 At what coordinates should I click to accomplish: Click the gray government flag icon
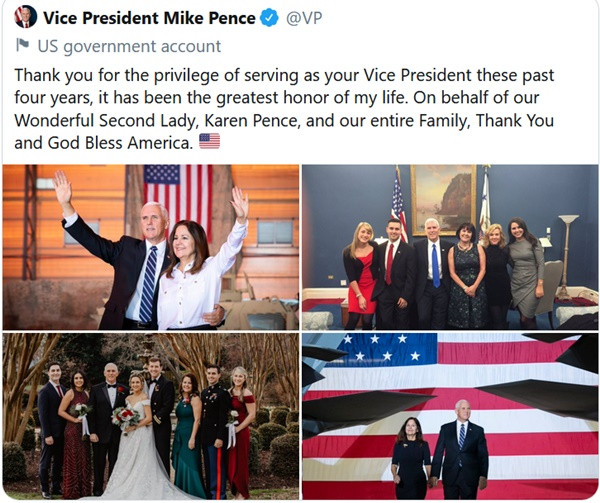pos(23,46)
